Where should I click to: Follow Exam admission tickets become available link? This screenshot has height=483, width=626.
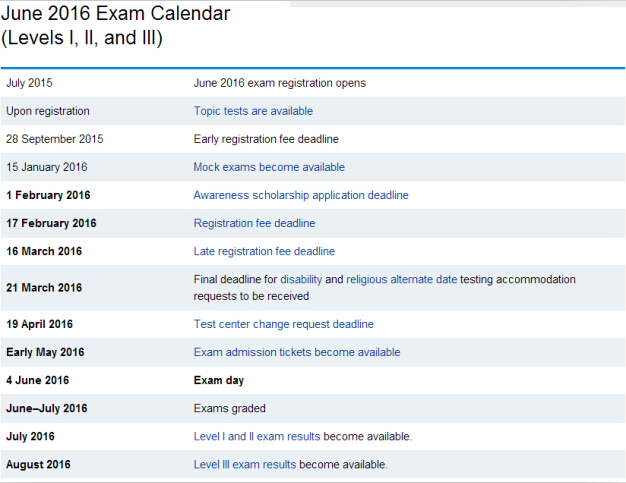296,352
